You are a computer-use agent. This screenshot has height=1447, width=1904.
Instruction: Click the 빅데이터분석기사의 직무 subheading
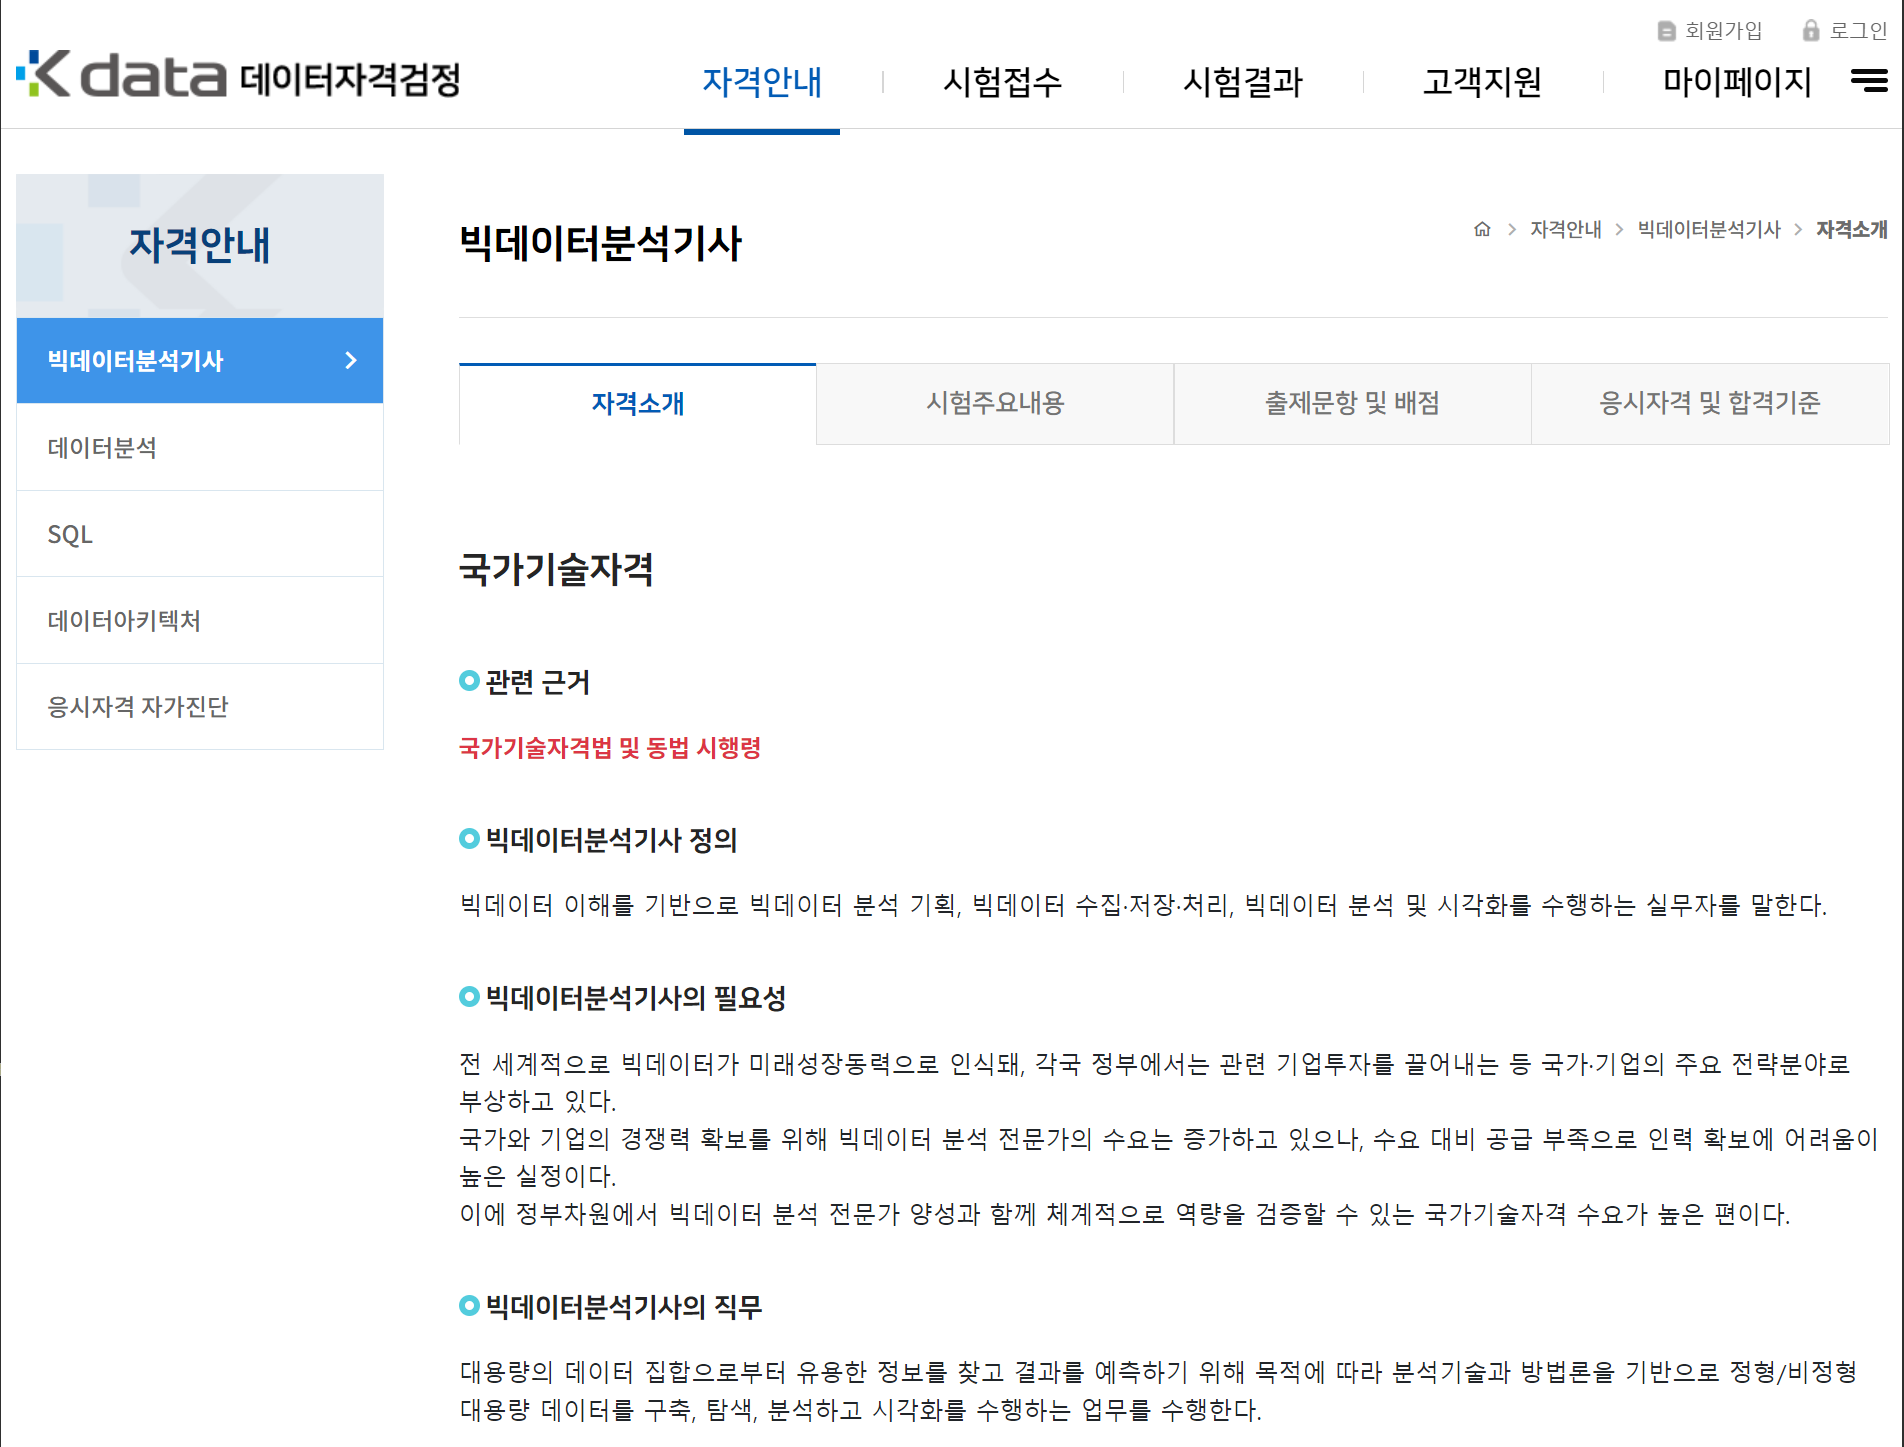pos(623,1307)
